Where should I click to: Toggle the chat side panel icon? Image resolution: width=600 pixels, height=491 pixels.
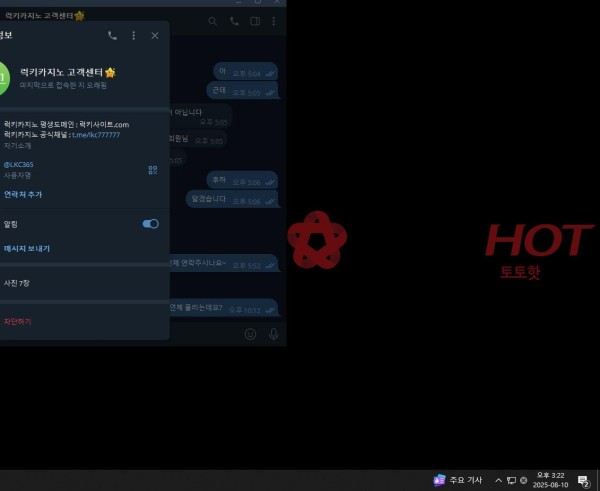[255, 21]
